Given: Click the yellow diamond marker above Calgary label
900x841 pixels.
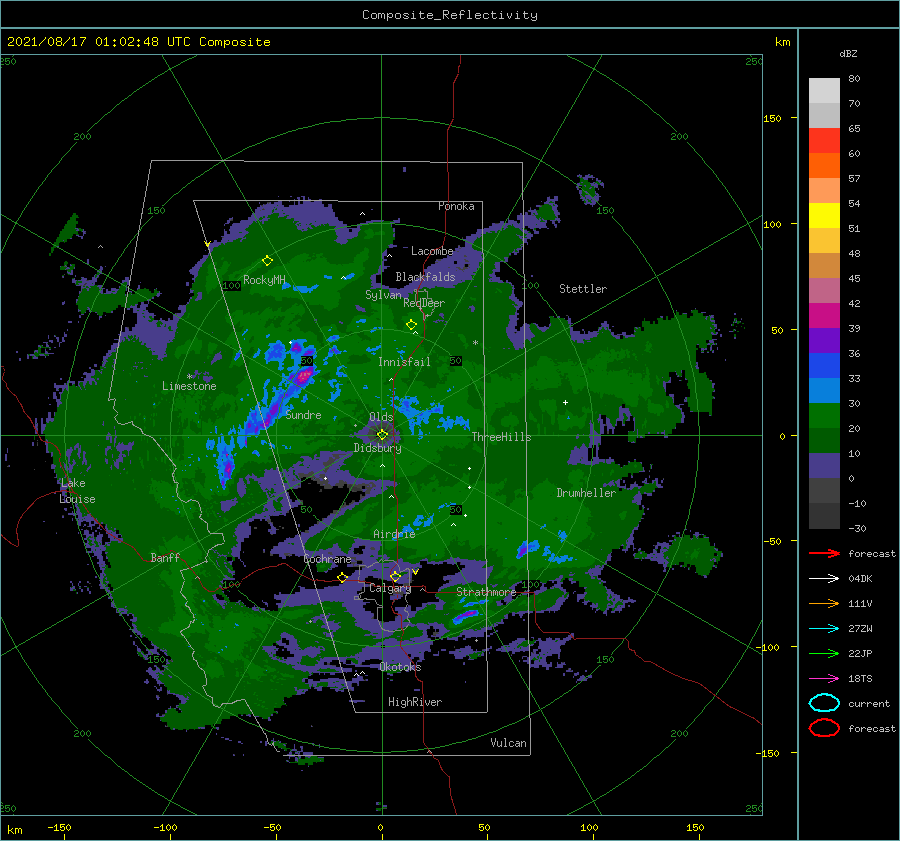Looking at the screenshot, I should 395,576.
